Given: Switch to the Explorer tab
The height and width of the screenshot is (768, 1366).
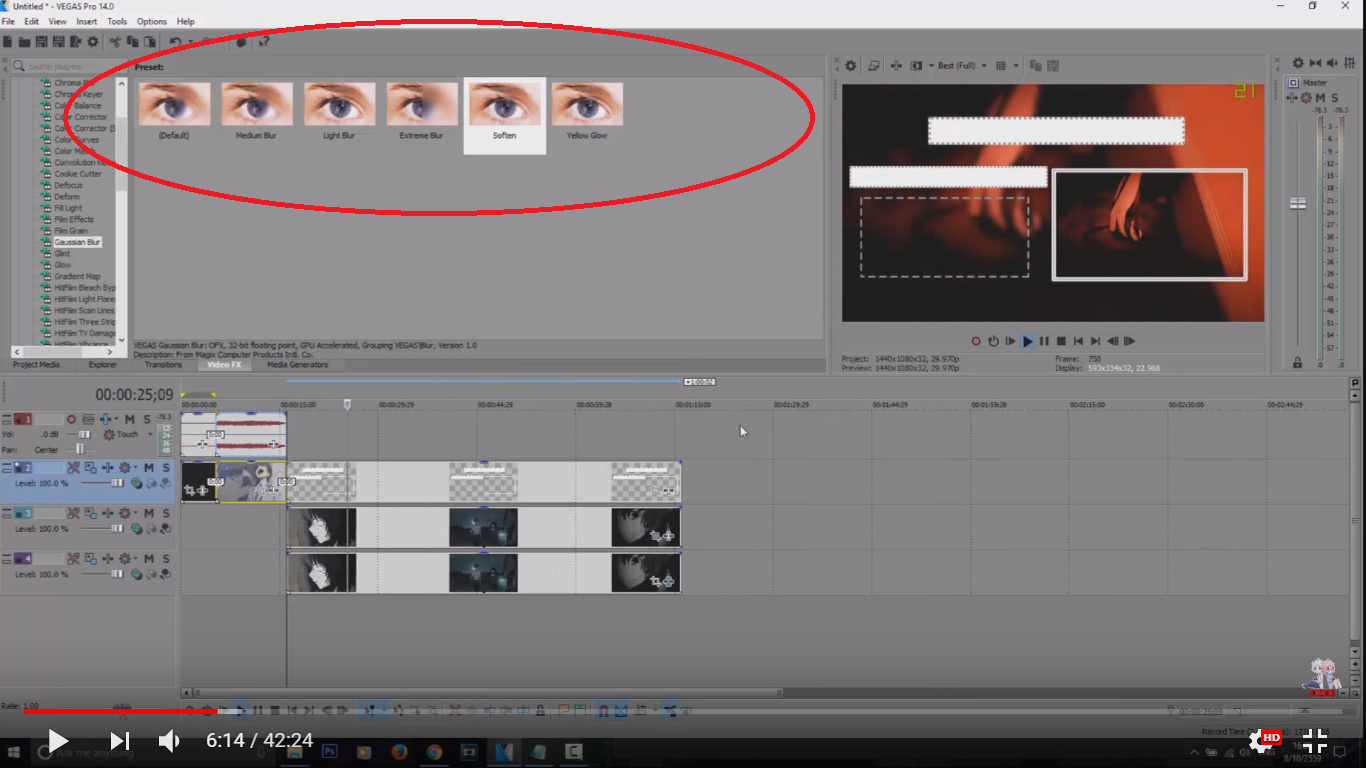Looking at the screenshot, I should (102, 364).
